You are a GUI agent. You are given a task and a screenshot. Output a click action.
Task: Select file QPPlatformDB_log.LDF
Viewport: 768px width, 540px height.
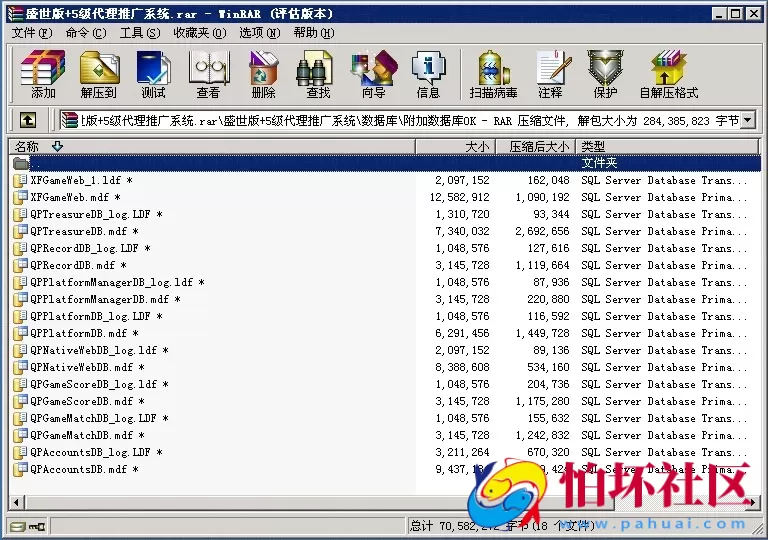[x=385, y=316]
